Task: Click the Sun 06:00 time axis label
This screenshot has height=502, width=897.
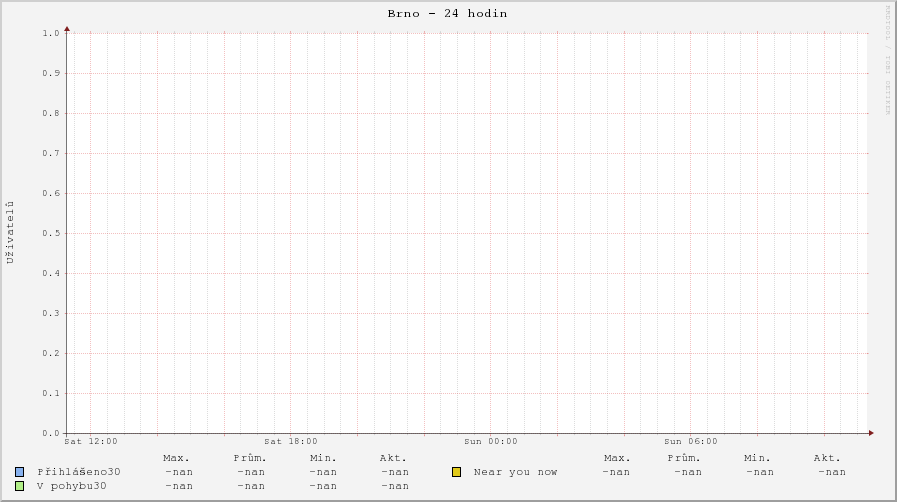Action: coord(690,441)
